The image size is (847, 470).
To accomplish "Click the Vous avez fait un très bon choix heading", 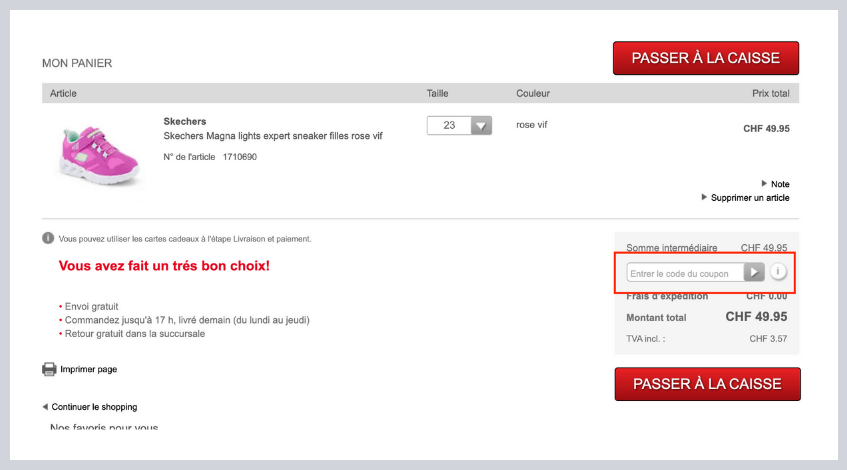I will point(164,266).
